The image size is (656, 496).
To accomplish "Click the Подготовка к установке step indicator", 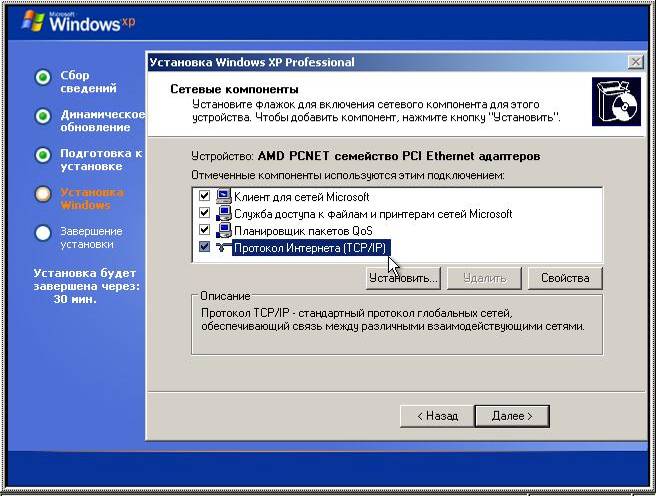I will (x=43, y=155).
